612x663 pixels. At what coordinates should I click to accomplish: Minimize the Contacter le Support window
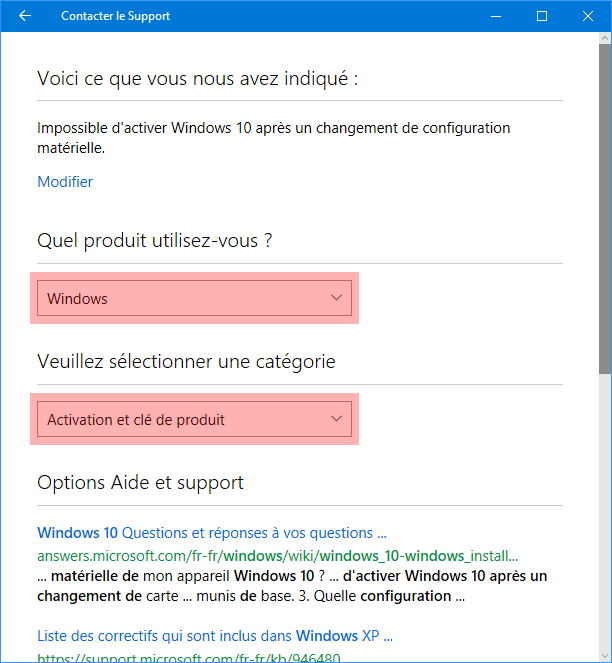pos(496,16)
